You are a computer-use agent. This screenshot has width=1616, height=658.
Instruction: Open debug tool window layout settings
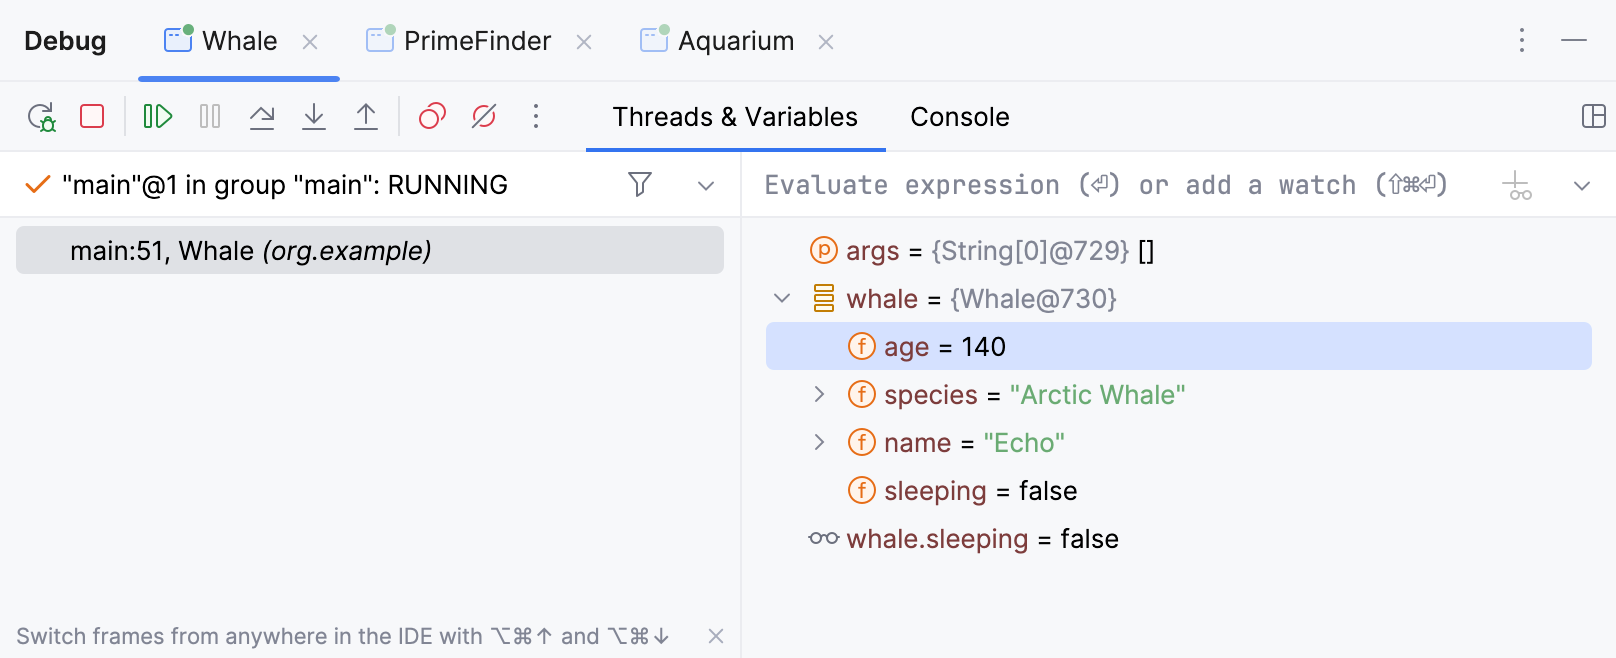[x=1593, y=117]
